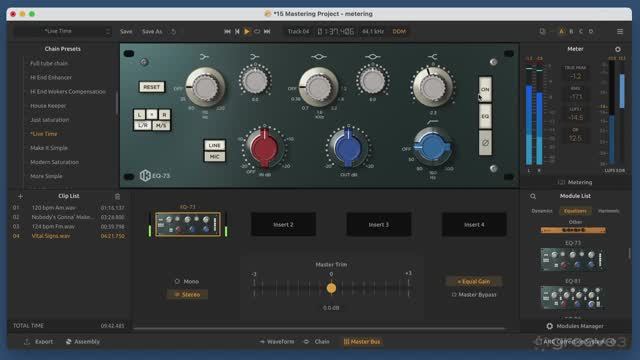Select snapshot B

(x=571, y=31)
